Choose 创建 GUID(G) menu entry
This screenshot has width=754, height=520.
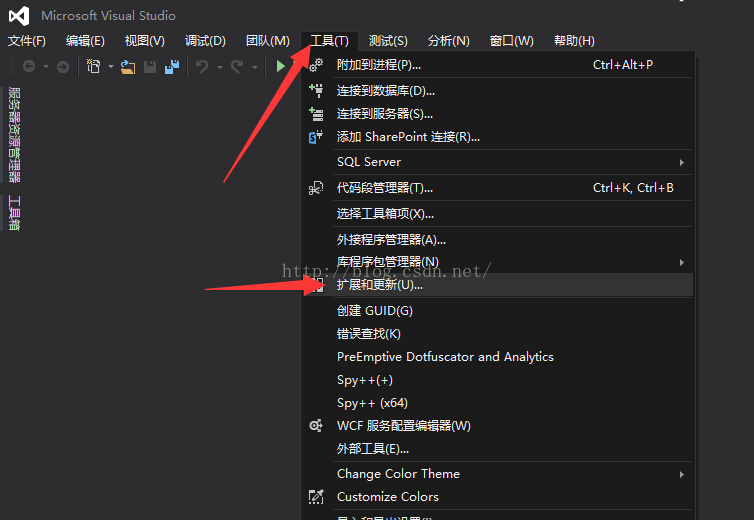(x=498, y=311)
